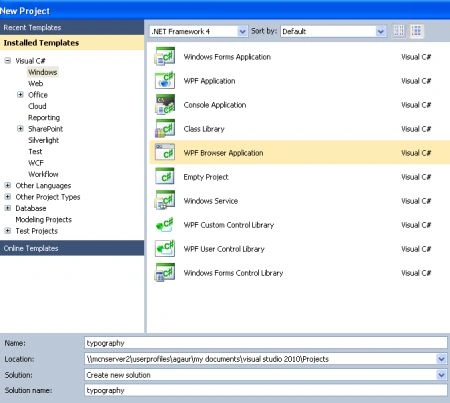Click the Name input field
Viewport: 450px width, 403px height.
(x=266, y=343)
